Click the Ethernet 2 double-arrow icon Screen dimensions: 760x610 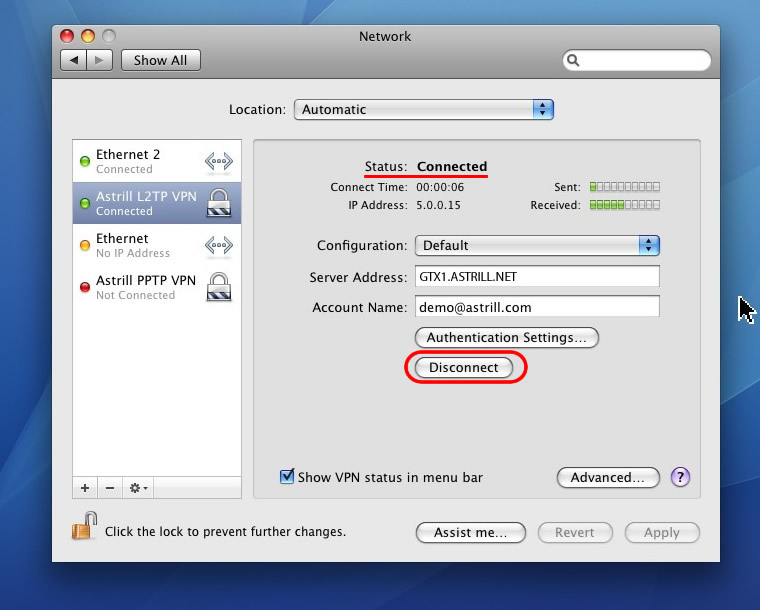[x=219, y=161]
